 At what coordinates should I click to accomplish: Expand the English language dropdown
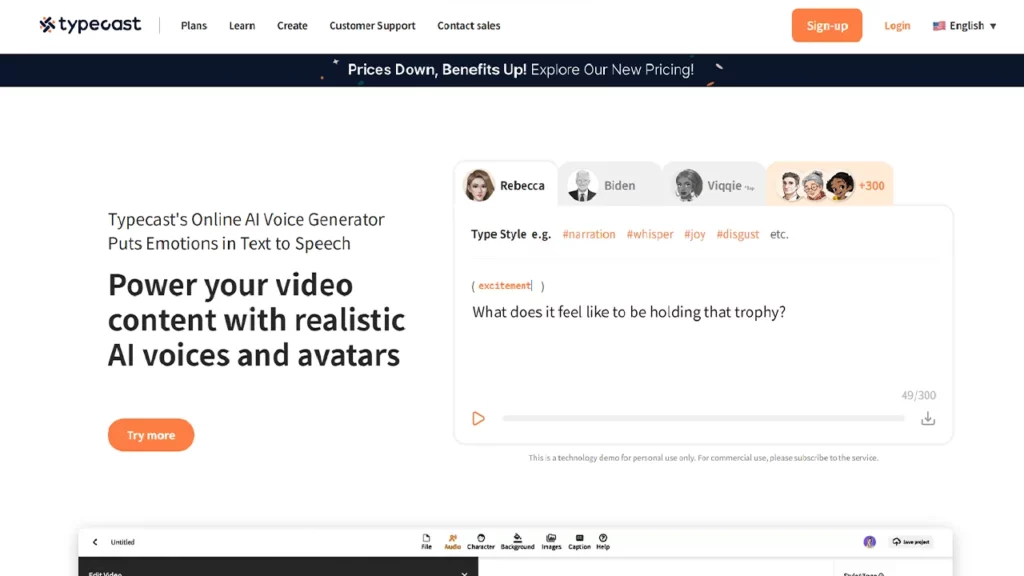[x=965, y=26]
